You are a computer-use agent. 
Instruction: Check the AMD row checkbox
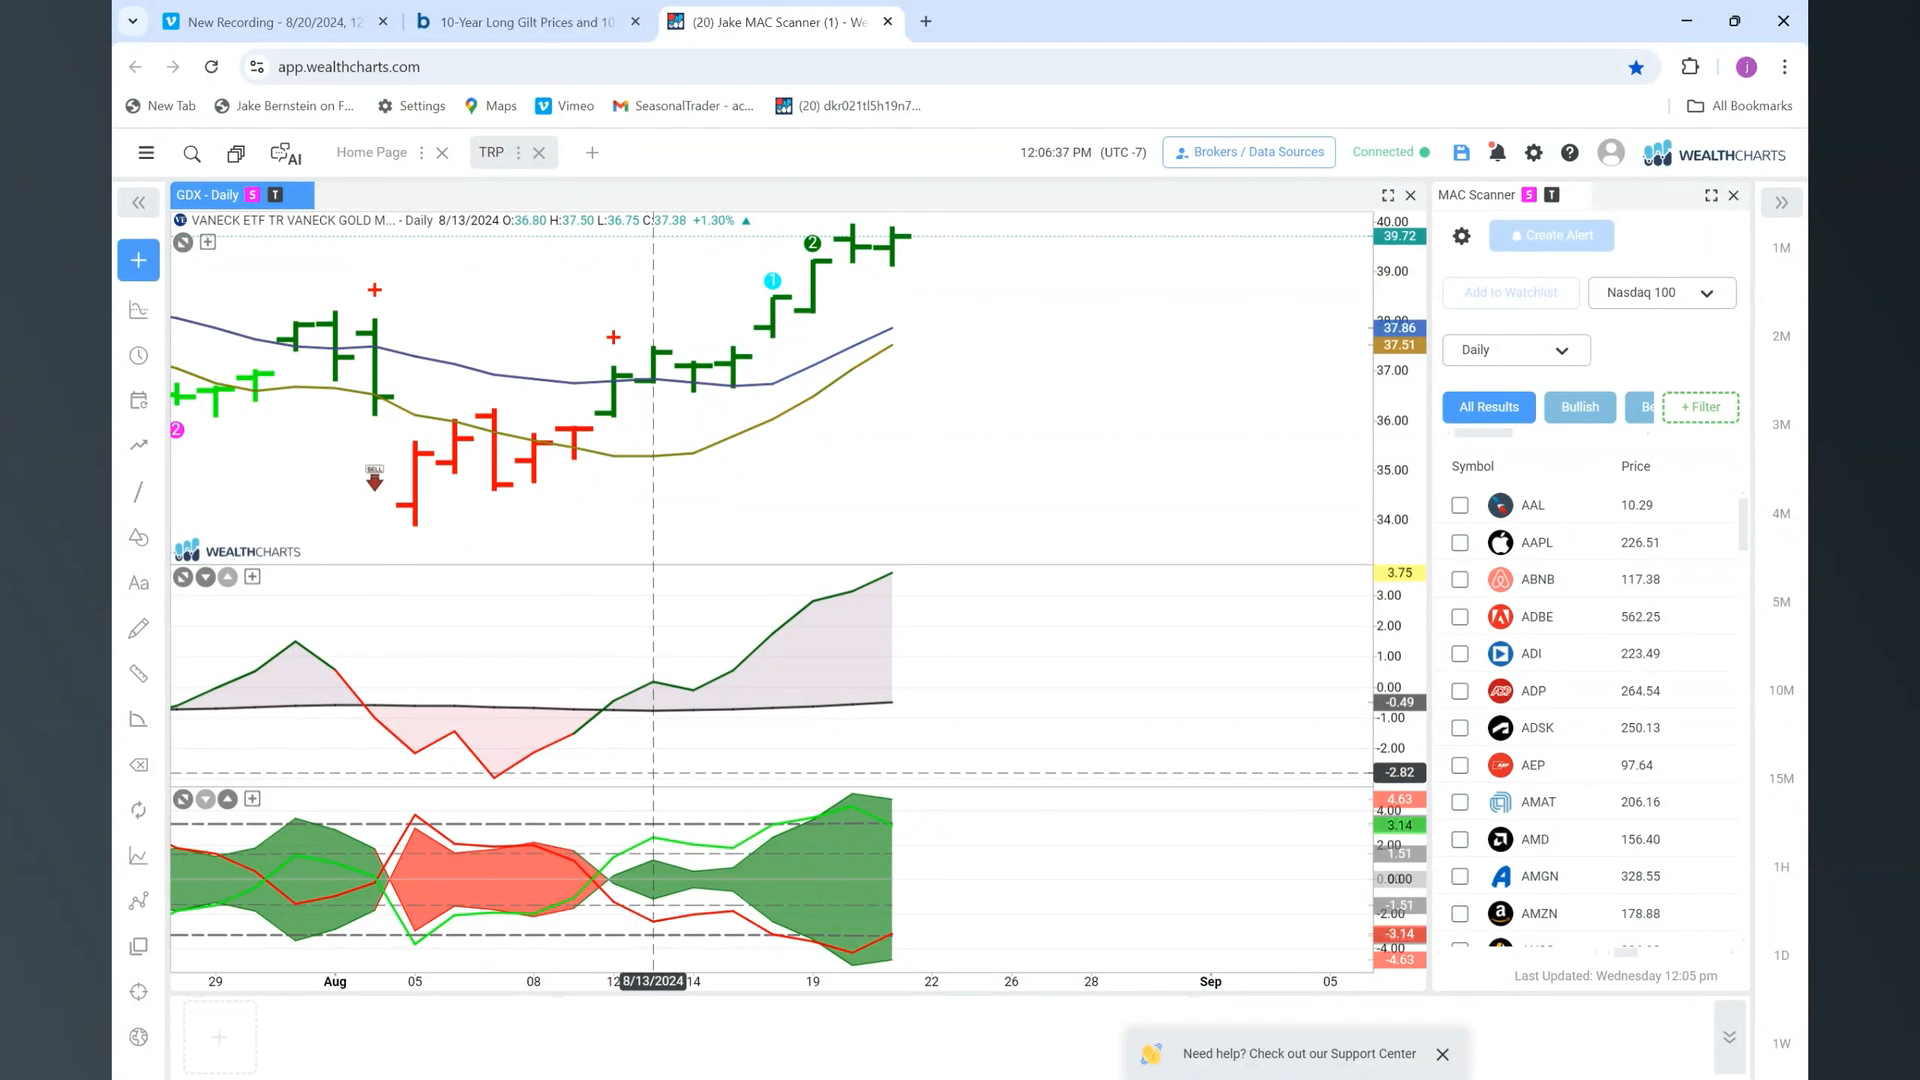(1460, 840)
